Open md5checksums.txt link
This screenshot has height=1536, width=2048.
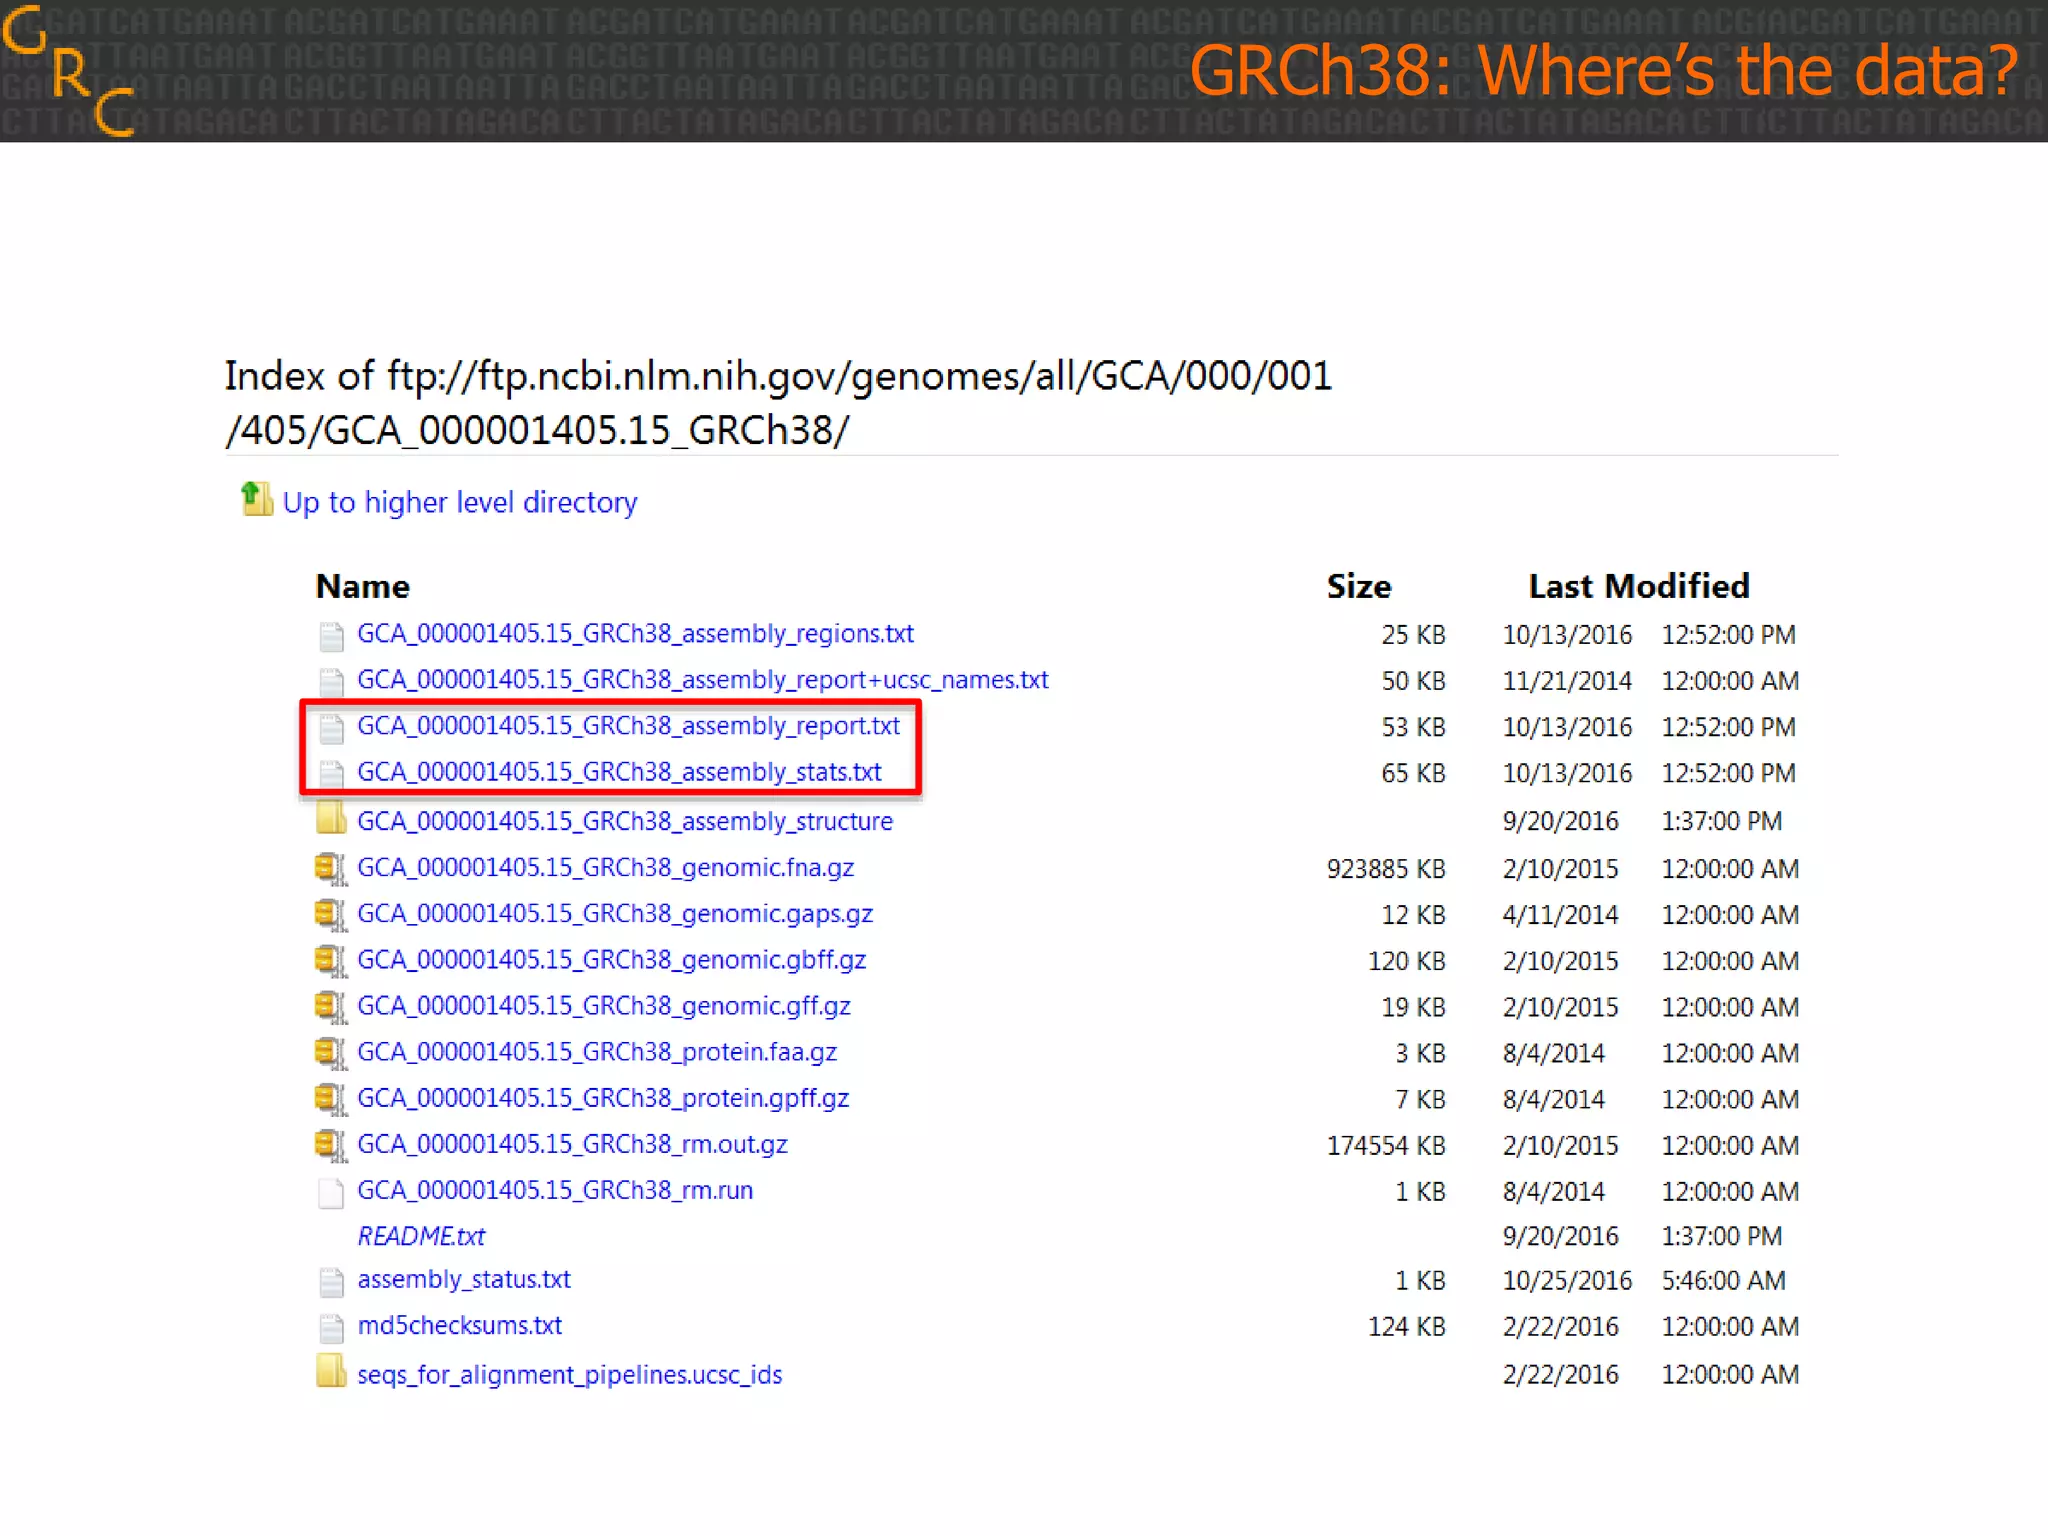[x=460, y=1326]
